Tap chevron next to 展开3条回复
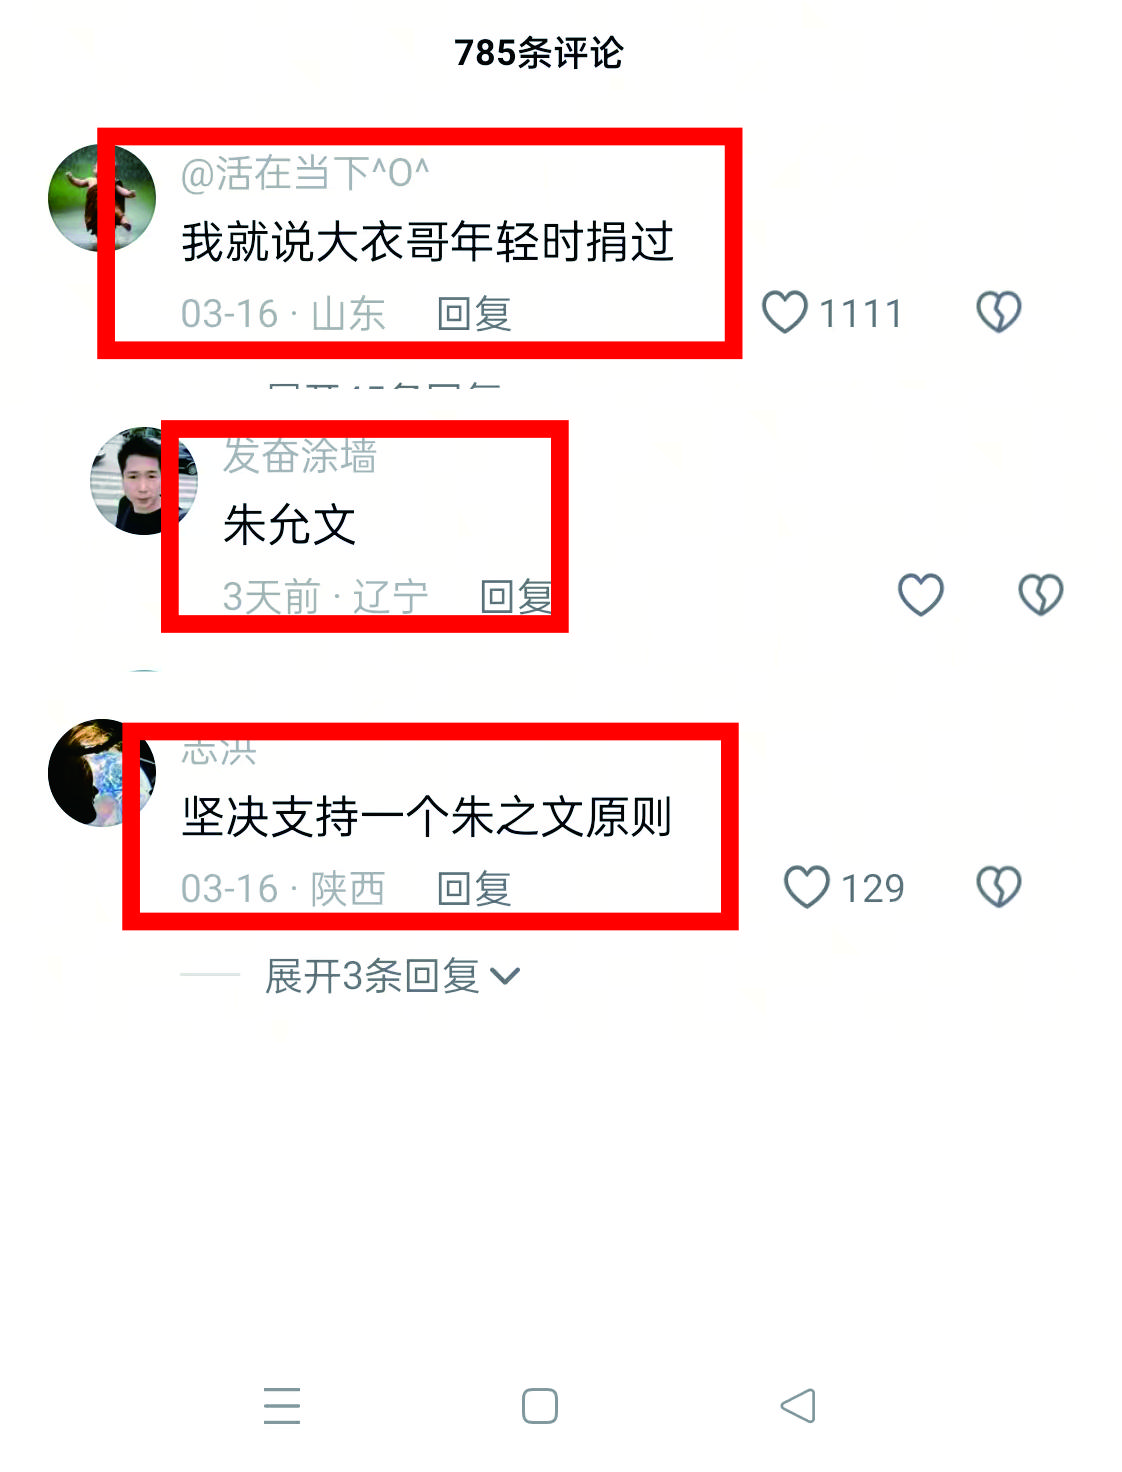This screenshot has width=1122, height=1472. [506, 977]
